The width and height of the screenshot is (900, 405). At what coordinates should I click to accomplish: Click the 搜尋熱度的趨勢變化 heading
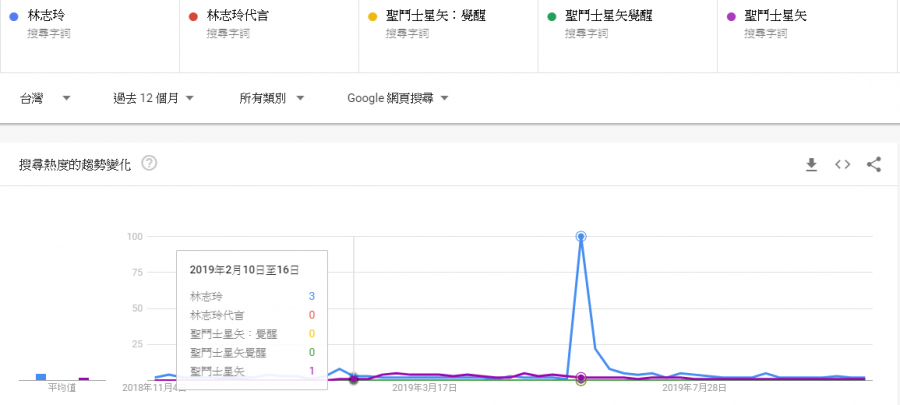pyautogui.click(x=75, y=165)
